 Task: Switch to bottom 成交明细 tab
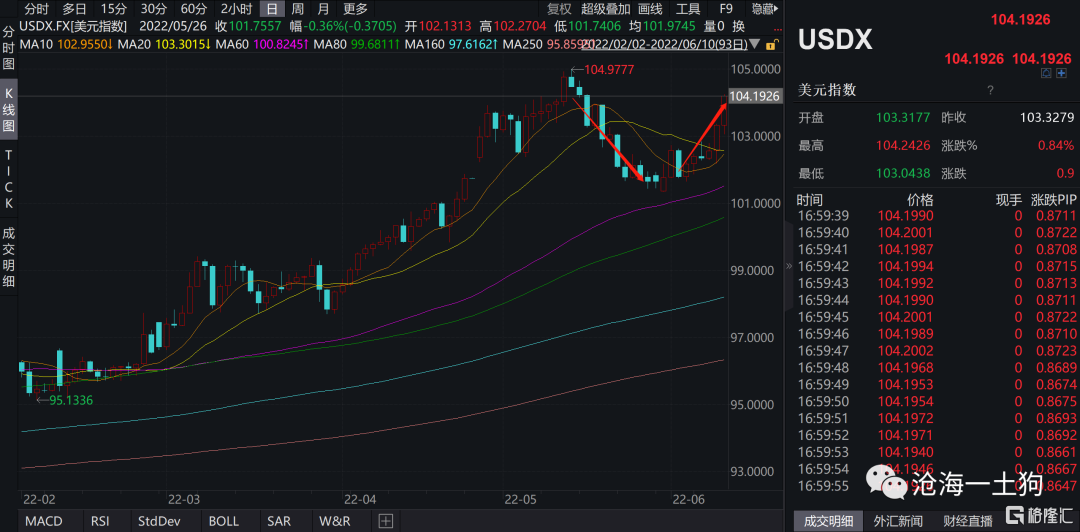click(x=829, y=521)
